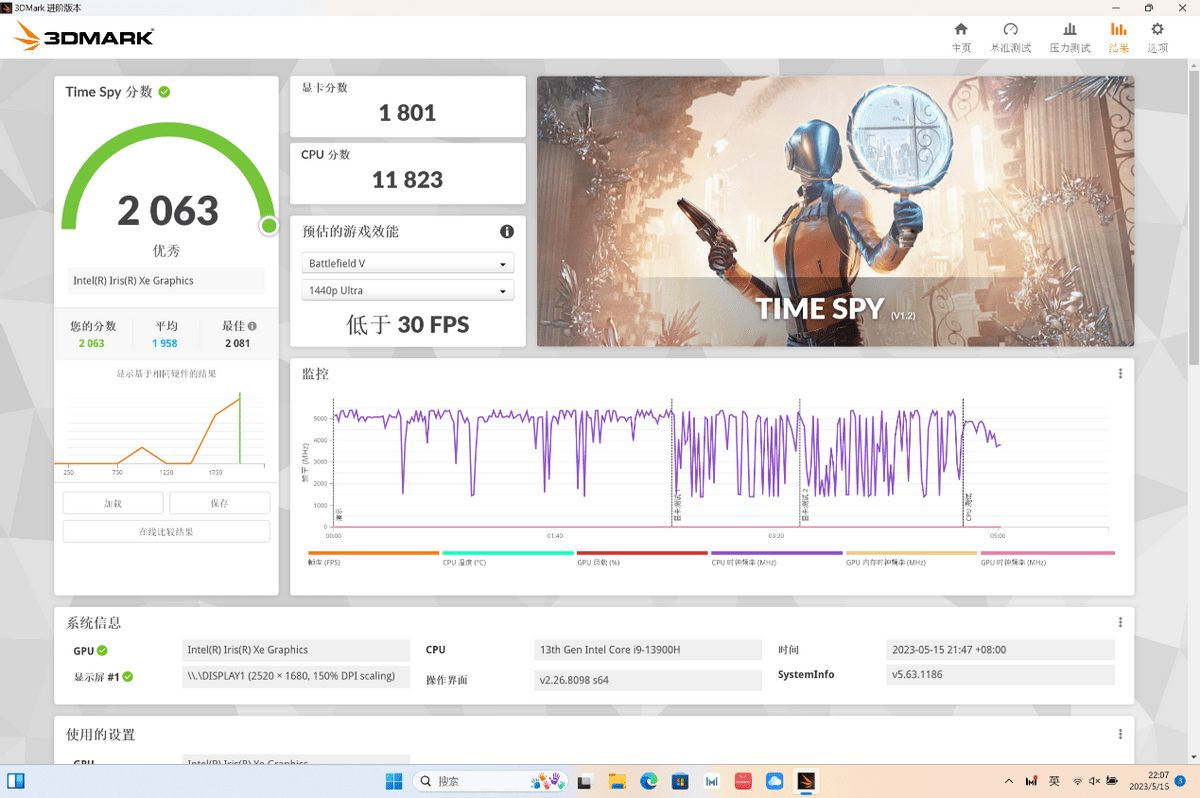Open the Results (结果) tab

[x=1118, y=37]
